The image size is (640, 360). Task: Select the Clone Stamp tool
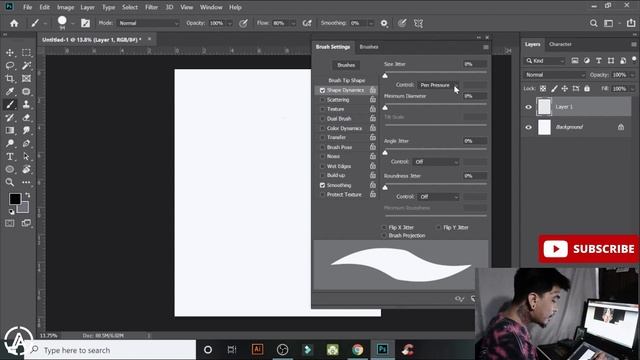point(27,104)
